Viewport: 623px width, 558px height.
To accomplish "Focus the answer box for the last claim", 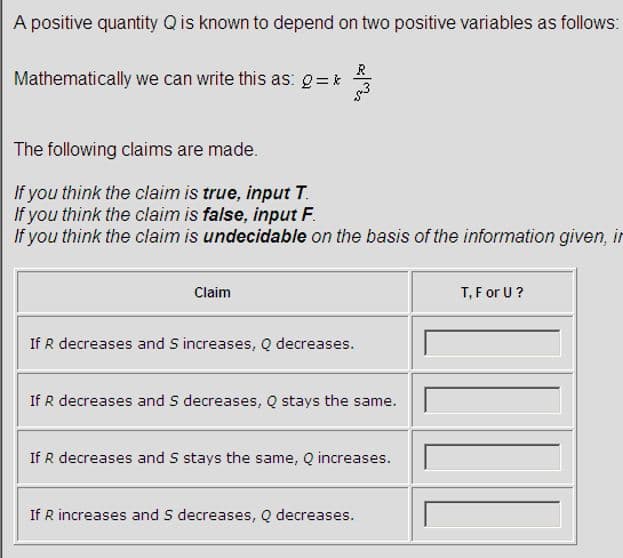I will click(x=492, y=514).
